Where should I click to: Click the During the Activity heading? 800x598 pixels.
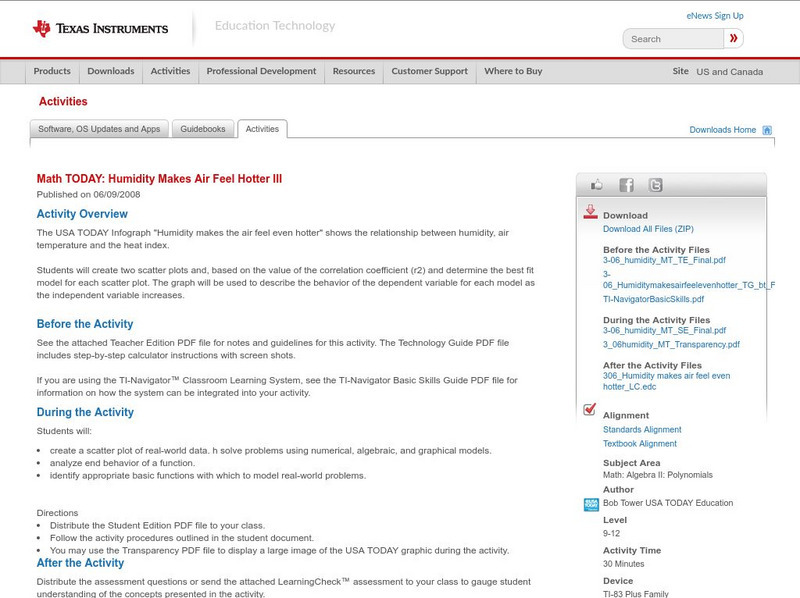click(x=85, y=412)
